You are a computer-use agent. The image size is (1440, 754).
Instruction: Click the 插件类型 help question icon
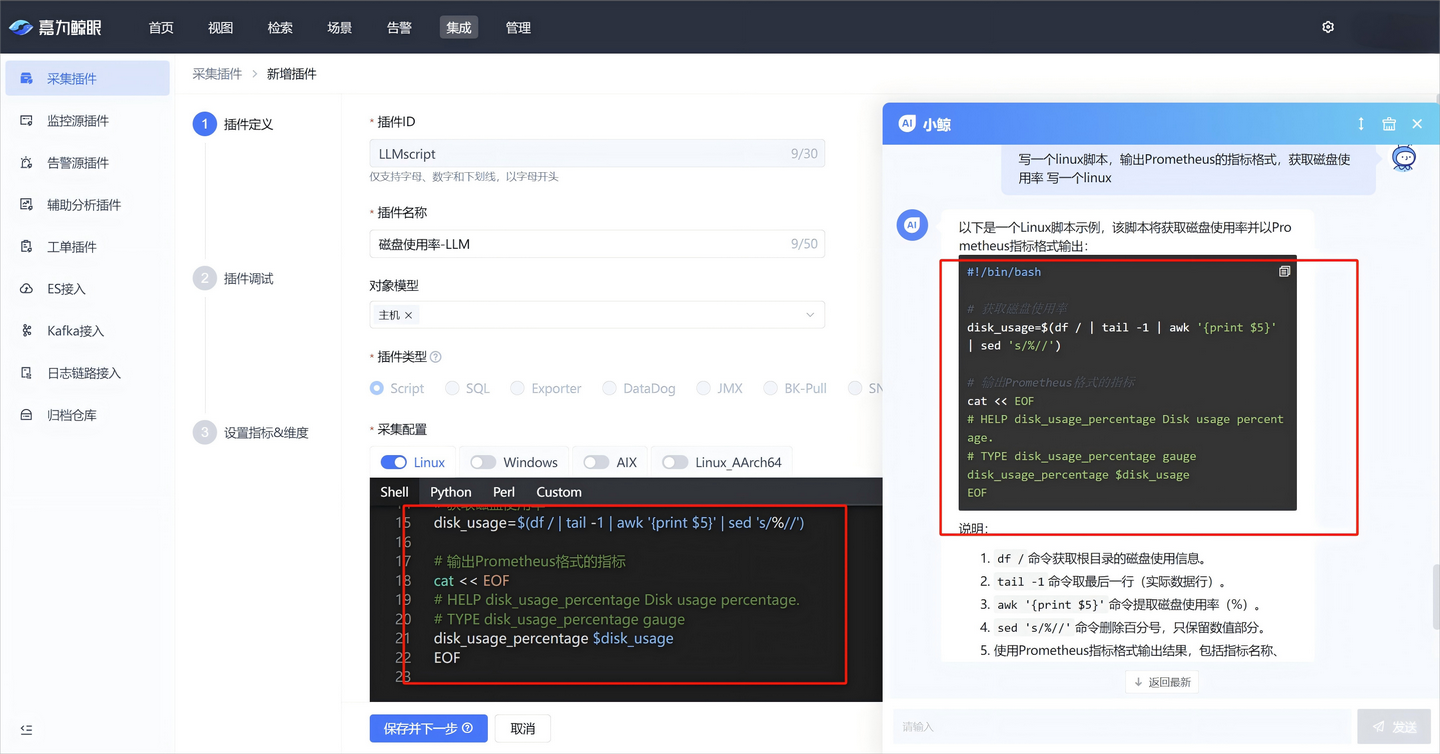[436, 357]
